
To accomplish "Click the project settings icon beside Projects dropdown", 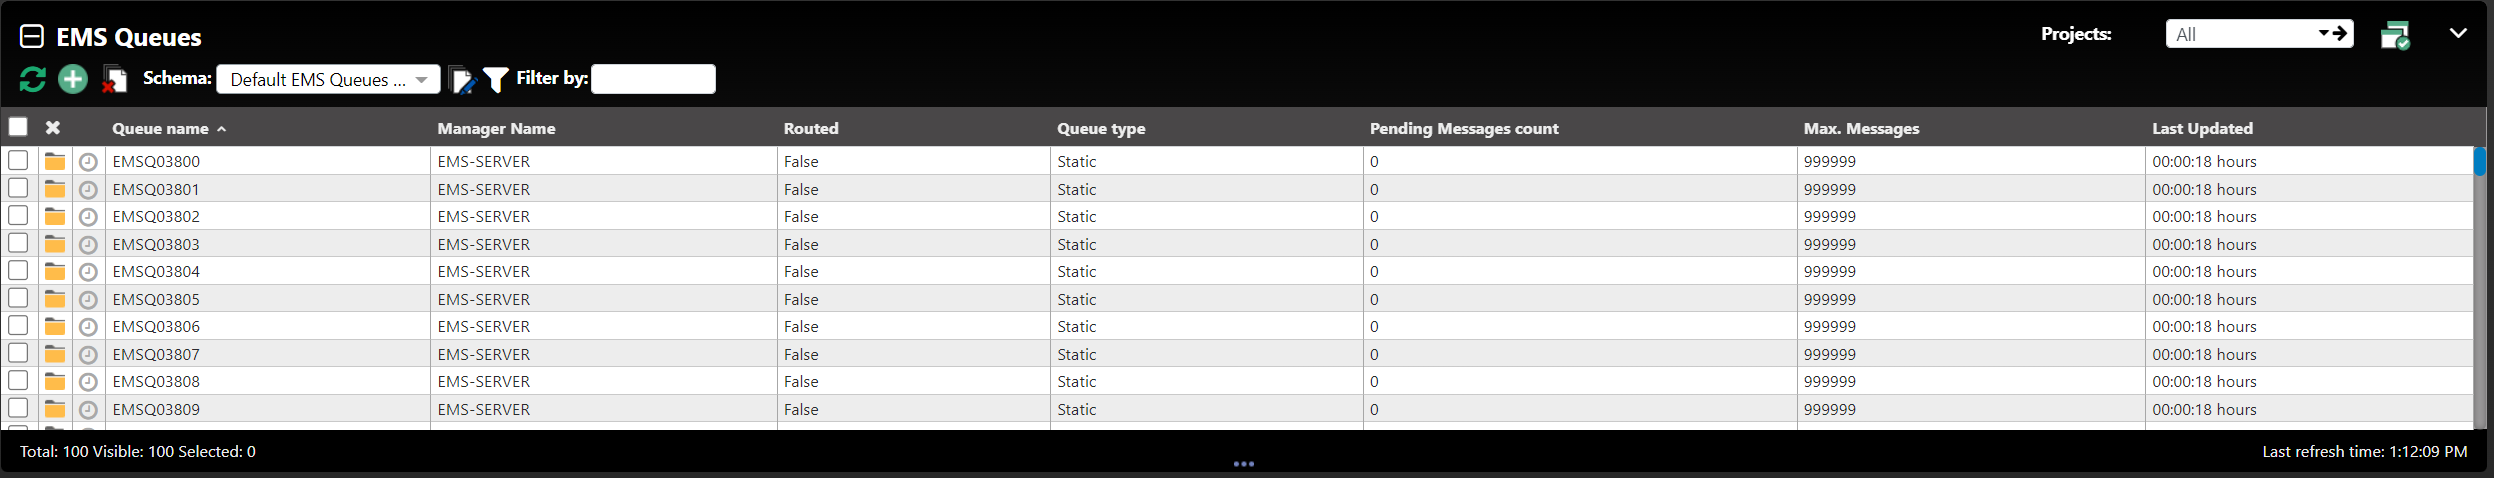I will [2395, 35].
